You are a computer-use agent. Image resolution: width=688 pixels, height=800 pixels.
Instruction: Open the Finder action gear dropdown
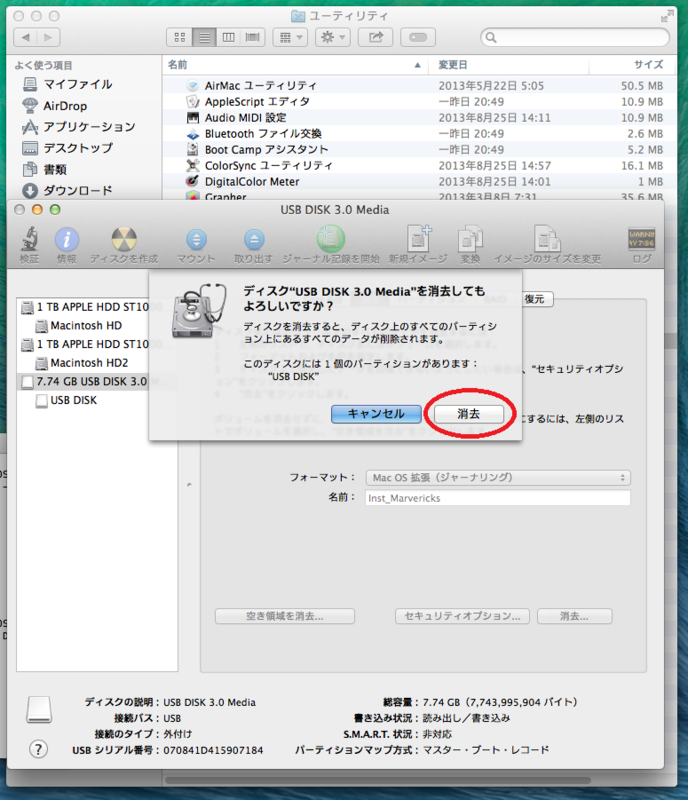pos(333,37)
